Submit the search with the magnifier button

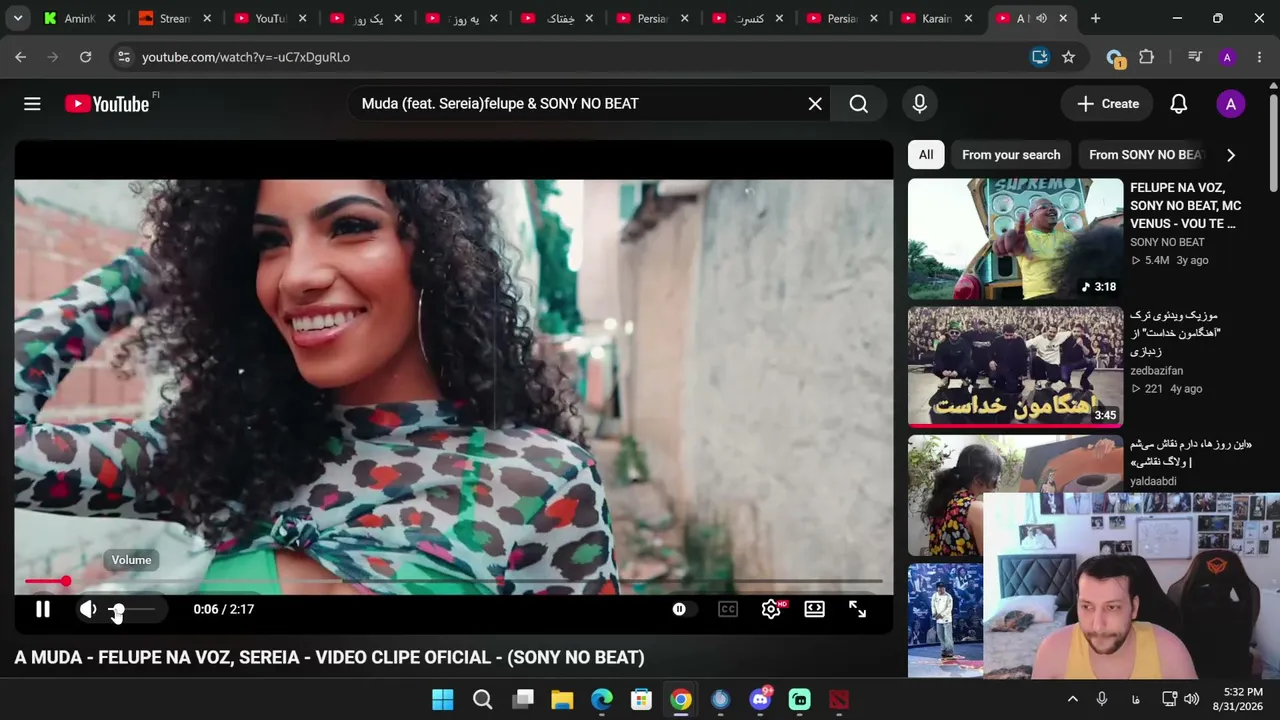(859, 104)
